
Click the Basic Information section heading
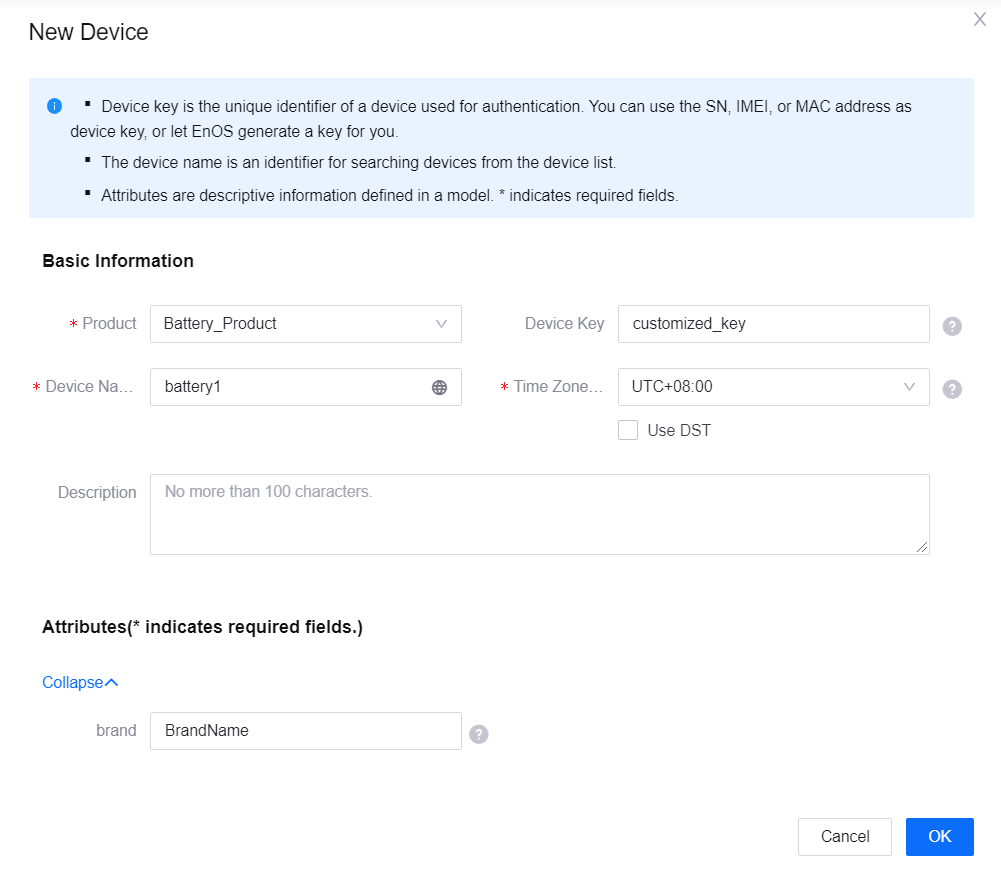tap(118, 261)
